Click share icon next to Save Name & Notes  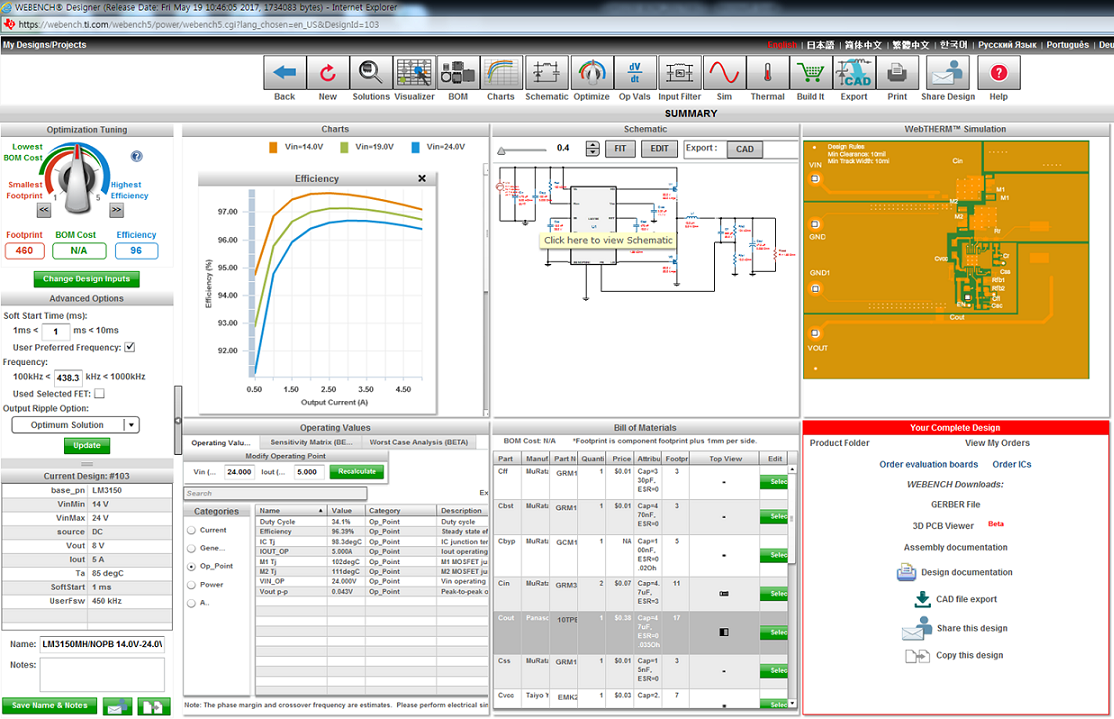click(117, 706)
